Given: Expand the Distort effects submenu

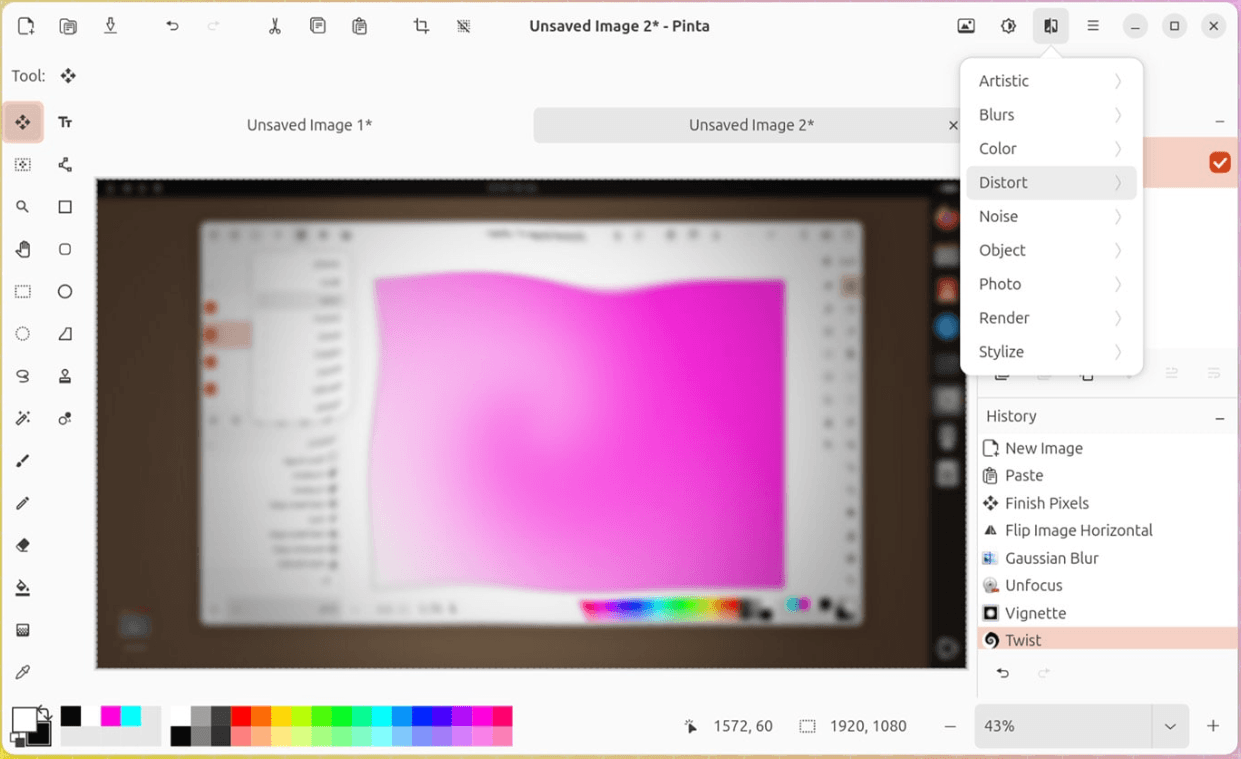Looking at the screenshot, I should 1051,182.
